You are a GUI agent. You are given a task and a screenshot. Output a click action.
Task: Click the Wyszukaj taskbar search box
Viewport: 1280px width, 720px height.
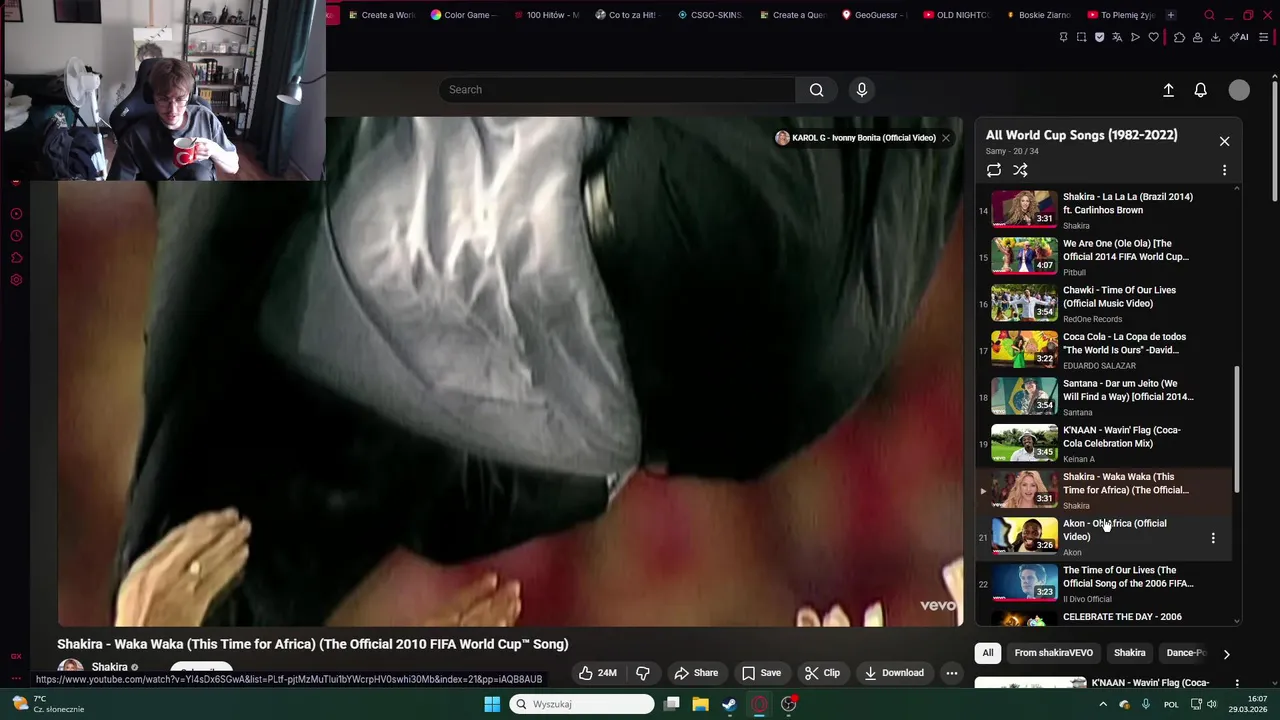(x=584, y=704)
